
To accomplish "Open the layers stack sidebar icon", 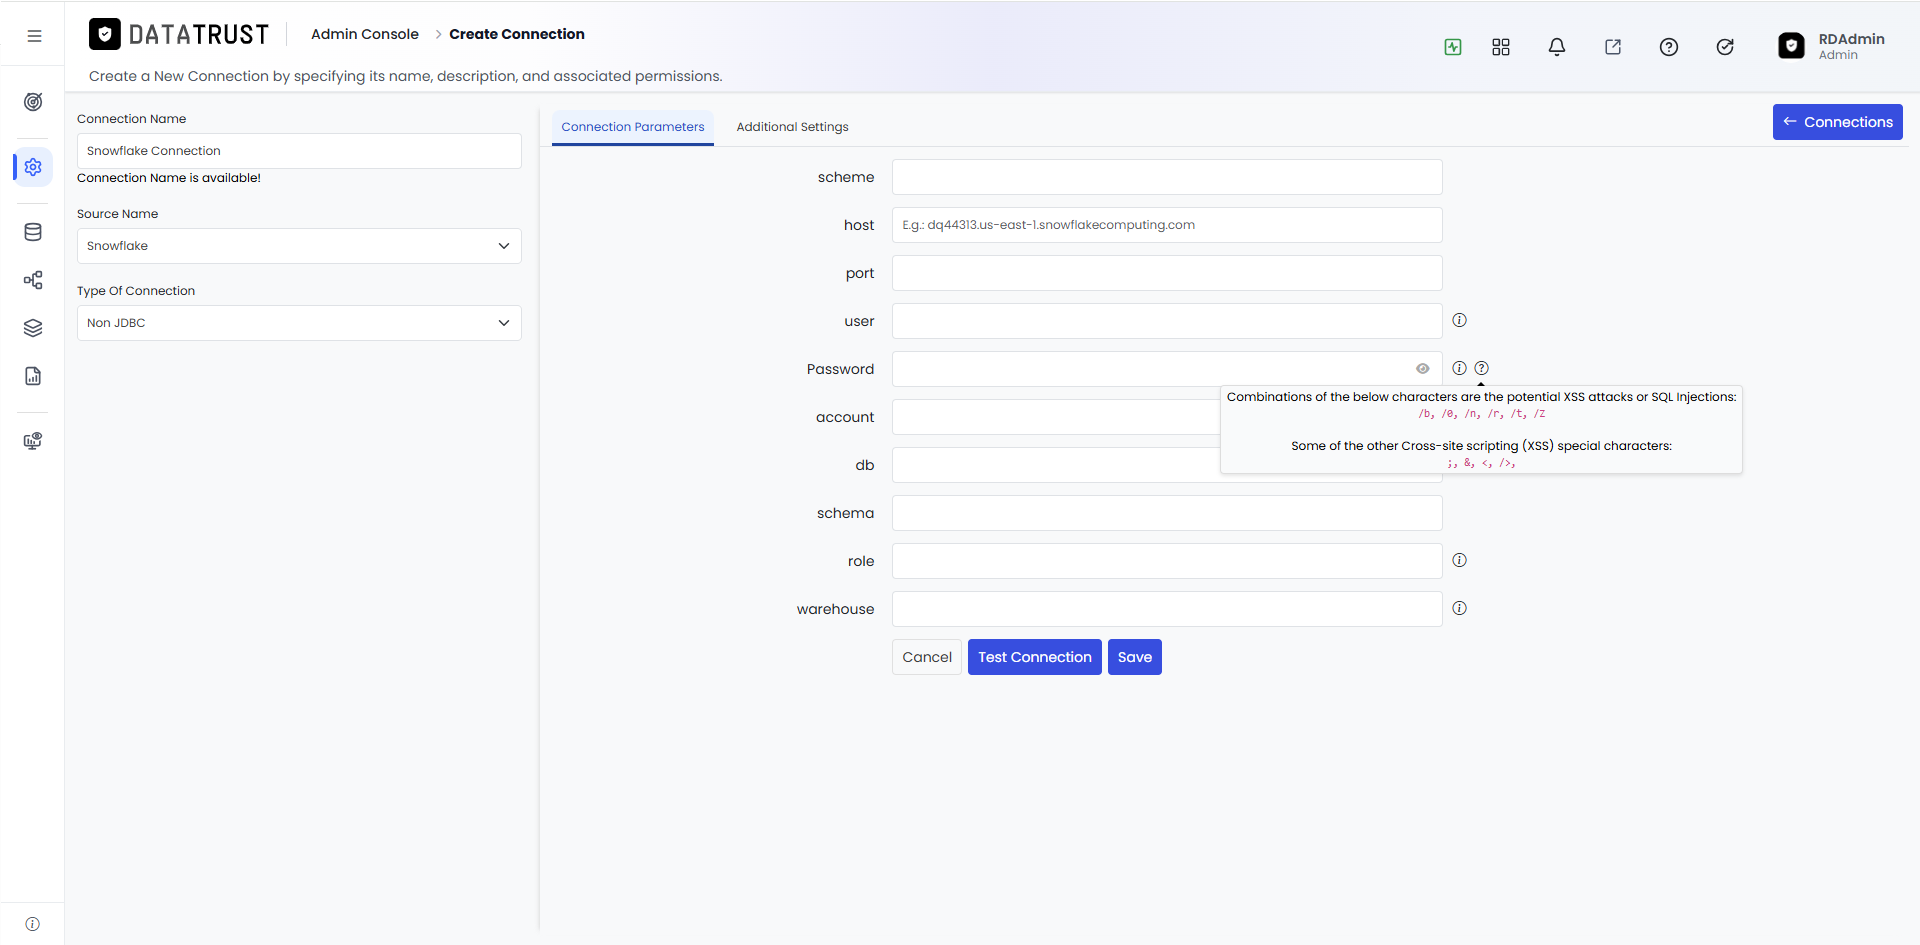I will point(33,328).
